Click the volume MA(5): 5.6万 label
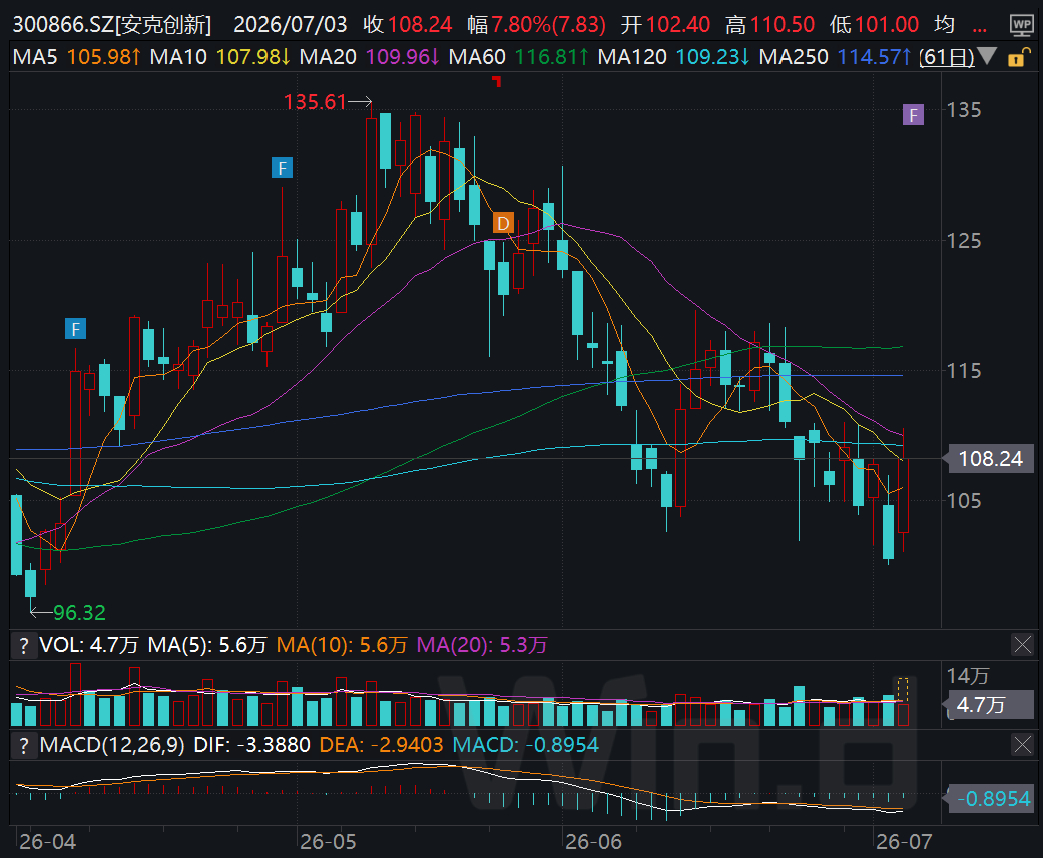The height and width of the screenshot is (859, 1044). click(x=207, y=645)
